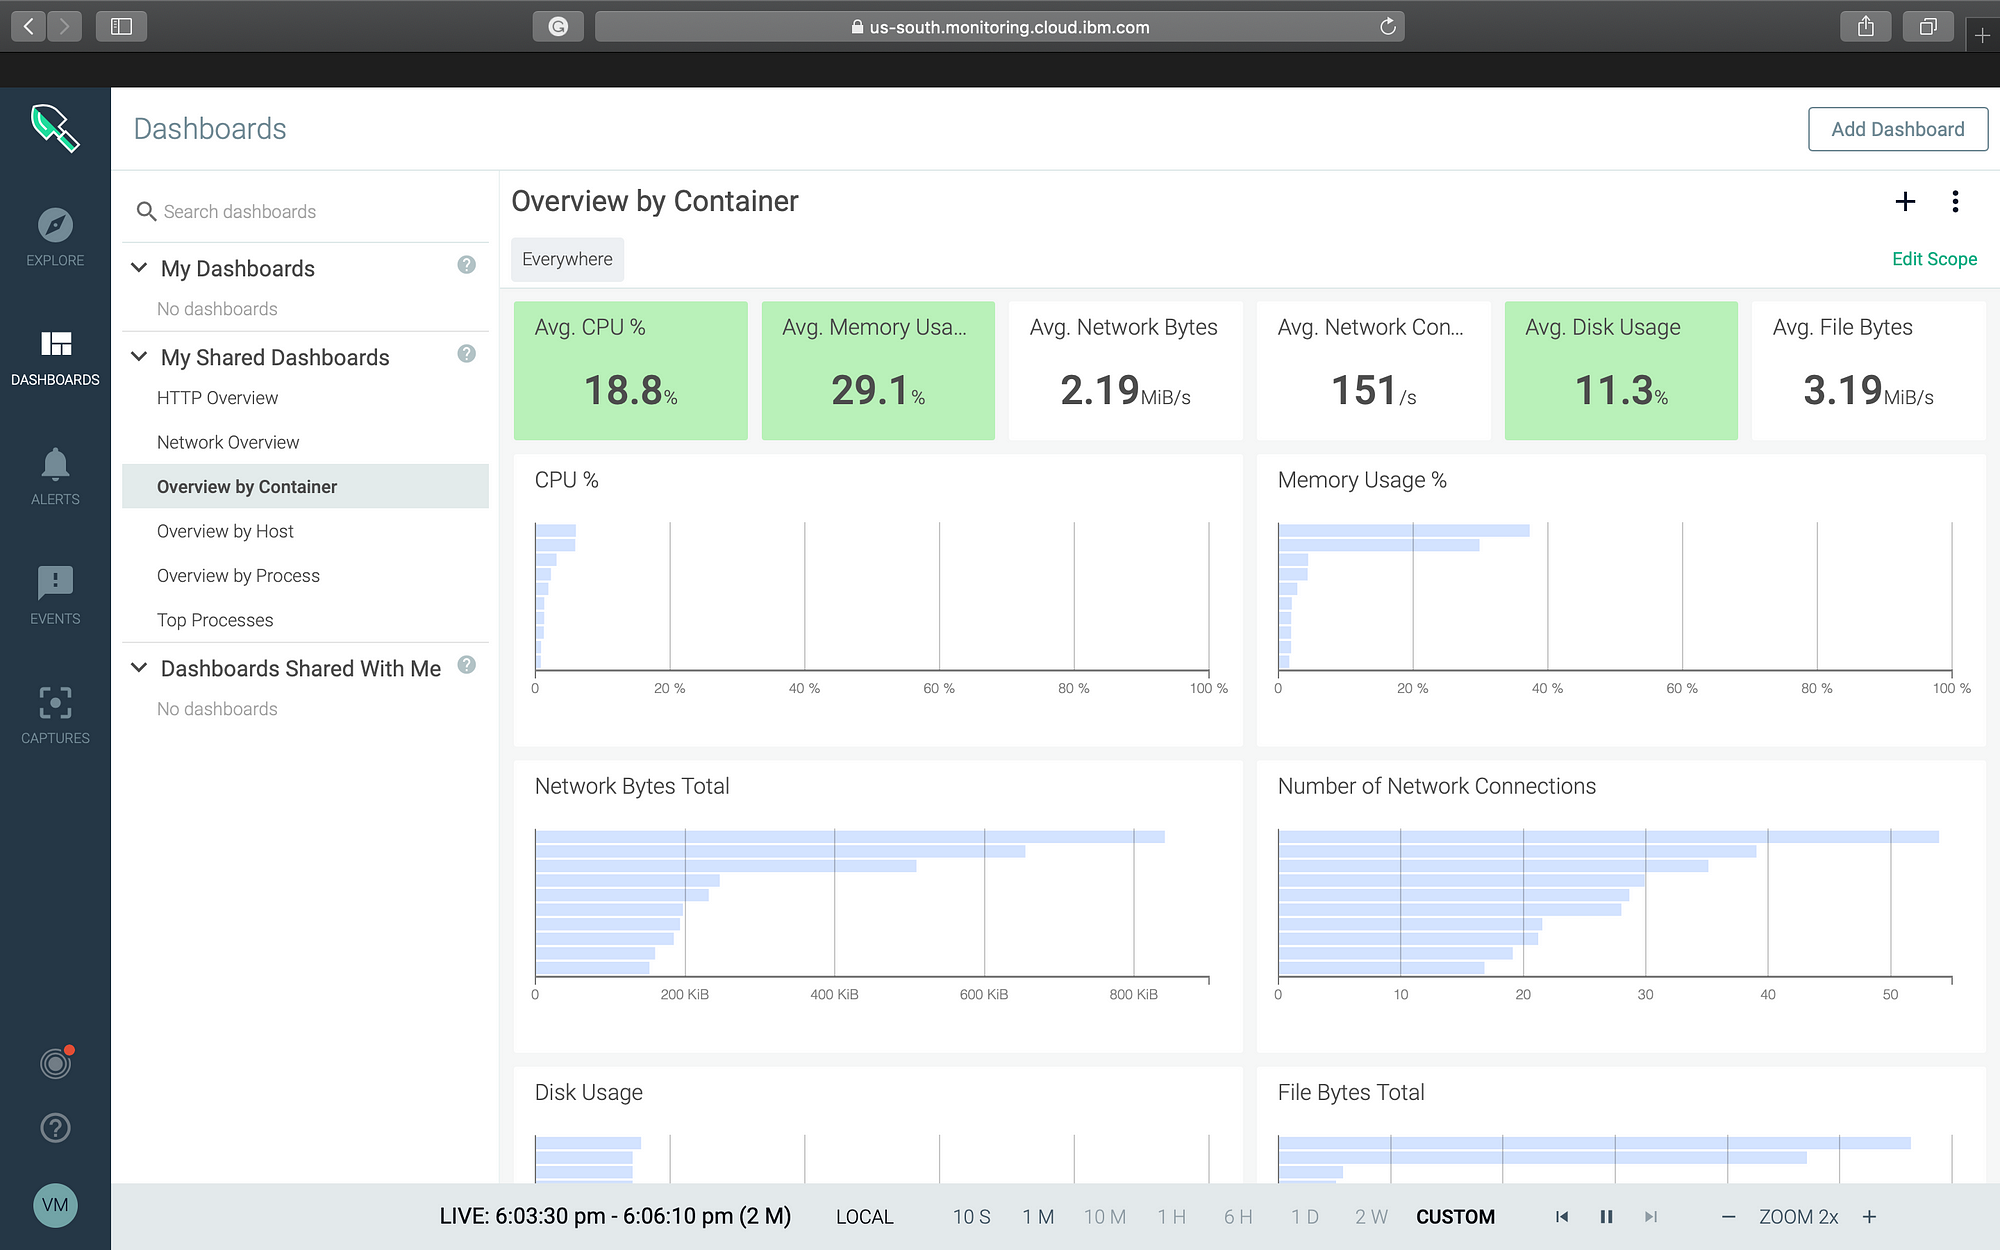Select the 10 M time range
This screenshot has height=1250, width=2000.
coord(1105,1217)
